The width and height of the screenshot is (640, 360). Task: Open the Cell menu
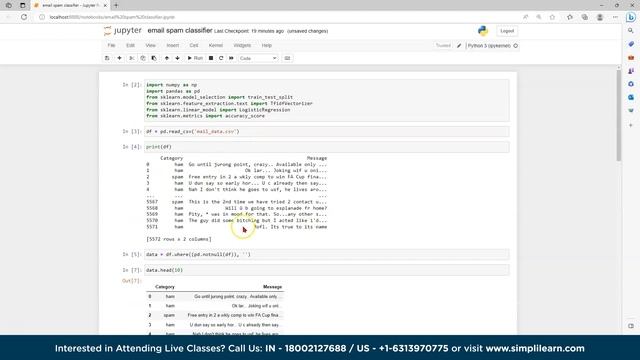coord(194,45)
